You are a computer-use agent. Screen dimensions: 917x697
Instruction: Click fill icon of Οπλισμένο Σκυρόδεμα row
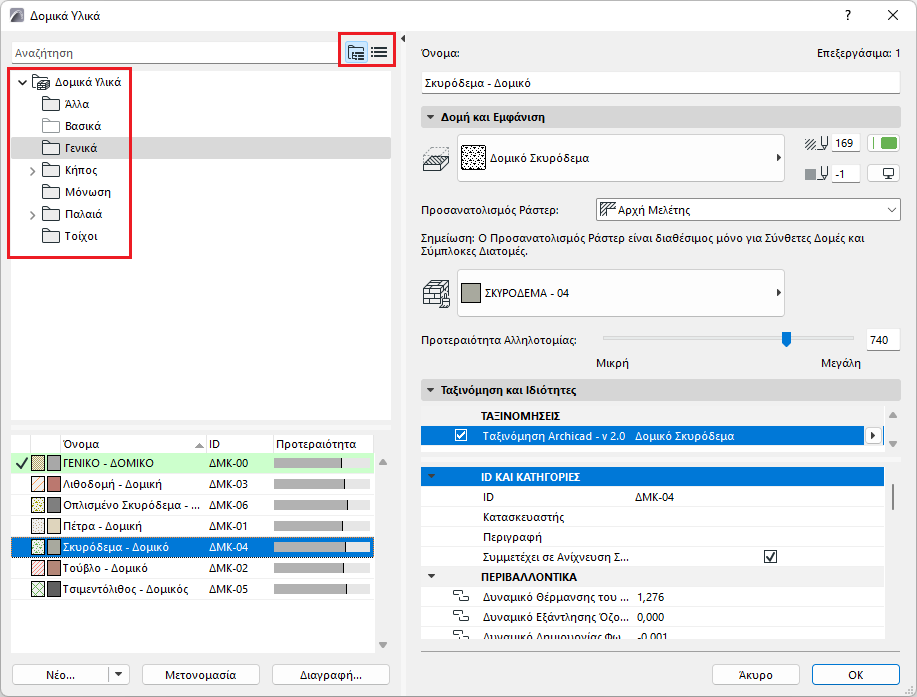pos(38,505)
